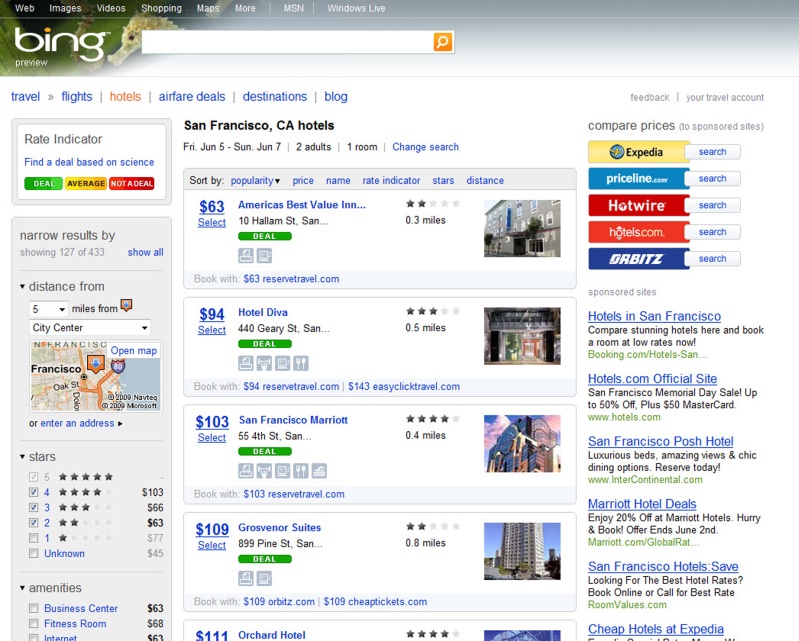Click the green DEAL badge for Grosvenor Suites
Viewport: 799px width, 641px height.
pyautogui.click(x=265, y=559)
